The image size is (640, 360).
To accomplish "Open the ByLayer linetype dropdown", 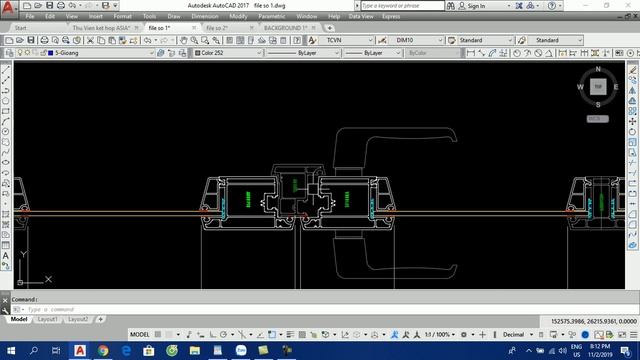I will pyautogui.click(x=337, y=53).
